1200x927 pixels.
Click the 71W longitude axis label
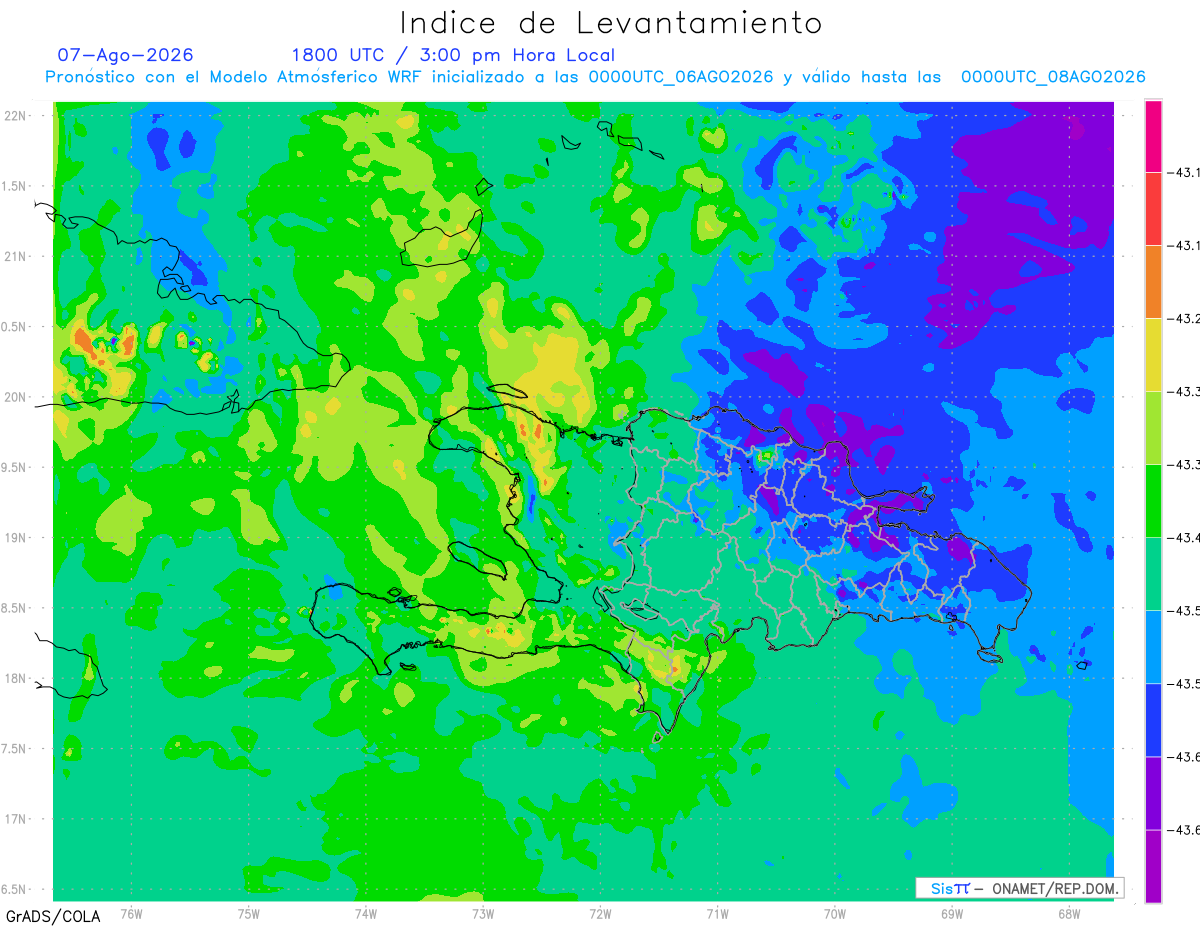(717, 913)
